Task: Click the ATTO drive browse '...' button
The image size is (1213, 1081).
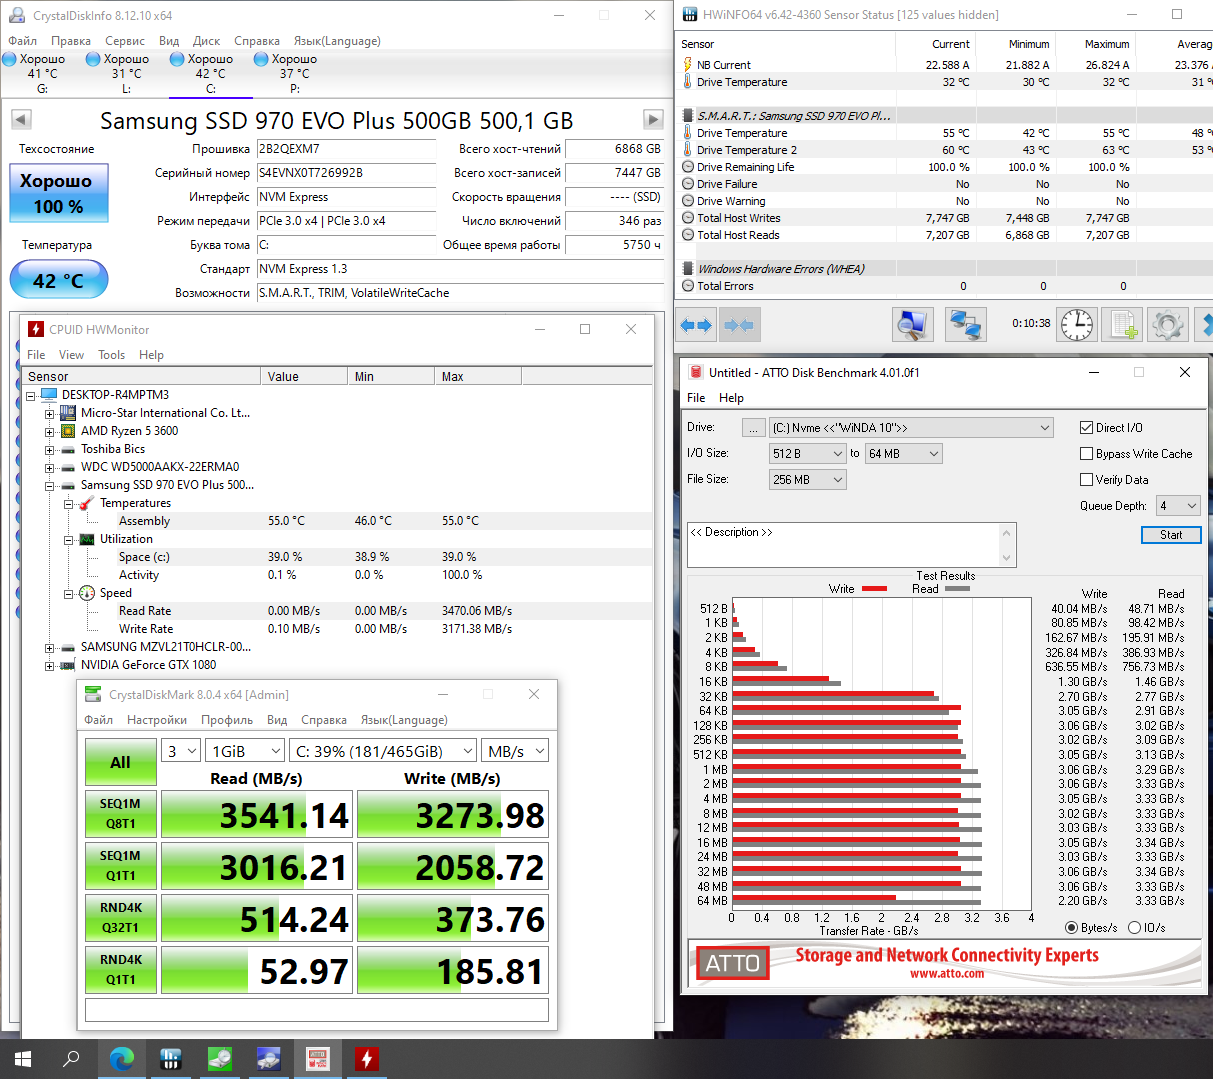Action: coord(754,428)
